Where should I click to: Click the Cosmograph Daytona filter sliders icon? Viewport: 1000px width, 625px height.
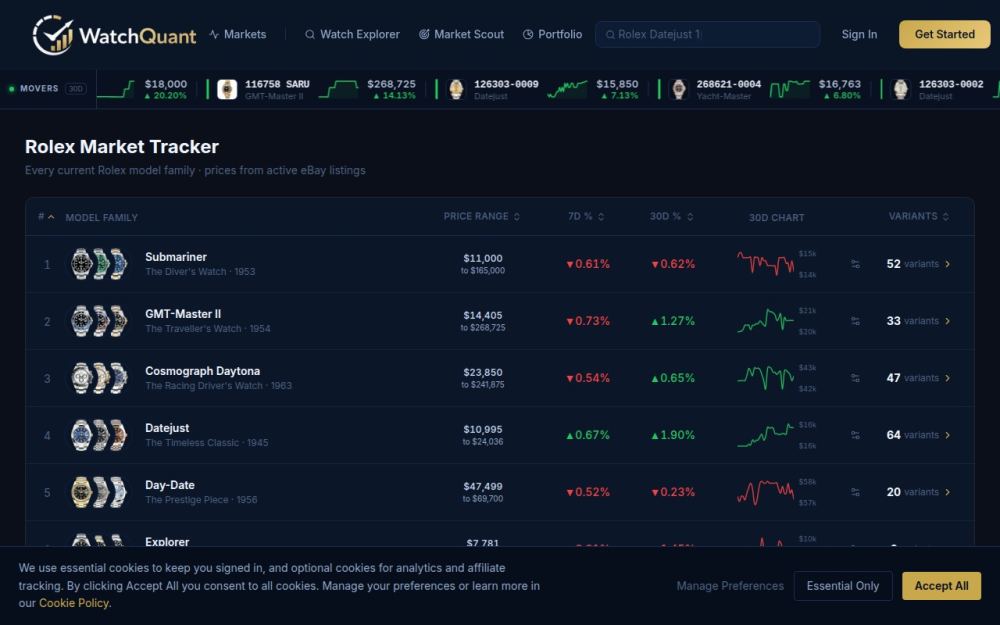pos(855,378)
